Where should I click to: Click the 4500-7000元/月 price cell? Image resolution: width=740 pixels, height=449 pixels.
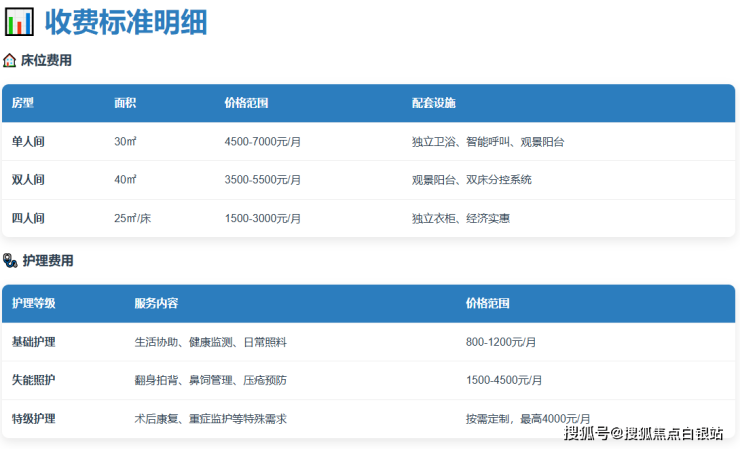(x=263, y=142)
